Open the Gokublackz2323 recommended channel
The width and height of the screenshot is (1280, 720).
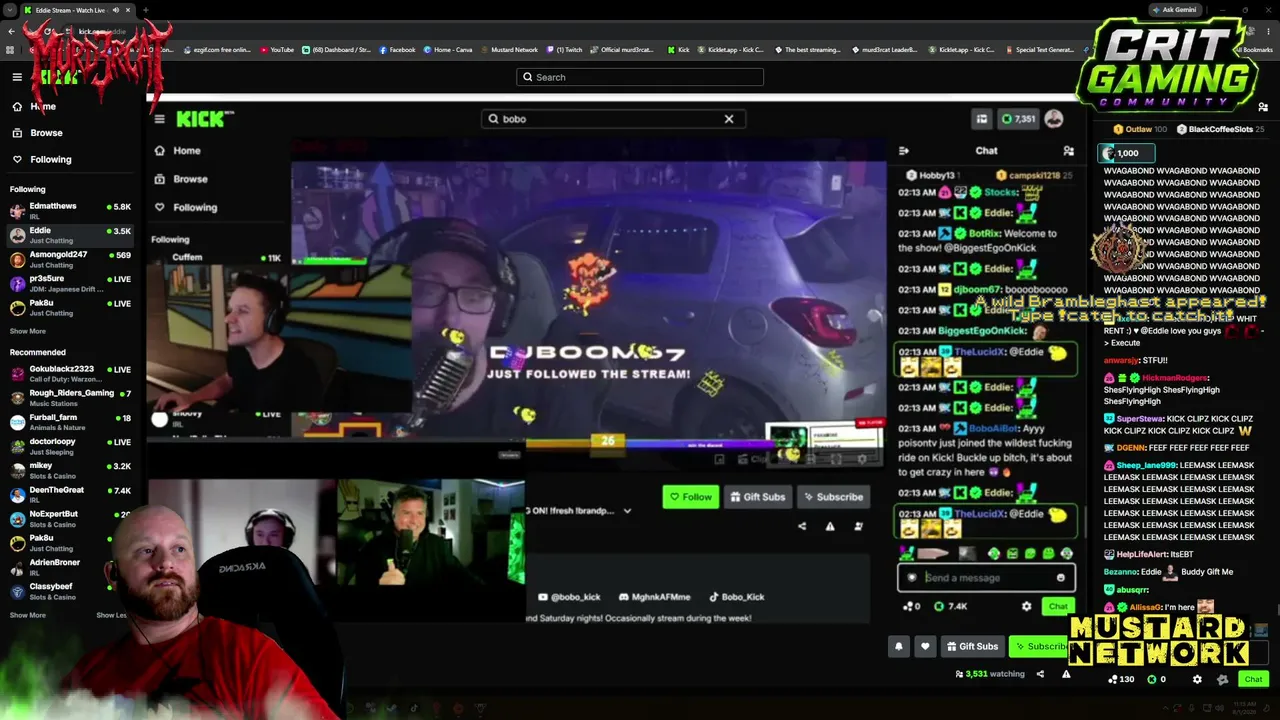pyautogui.click(x=70, y=374)
